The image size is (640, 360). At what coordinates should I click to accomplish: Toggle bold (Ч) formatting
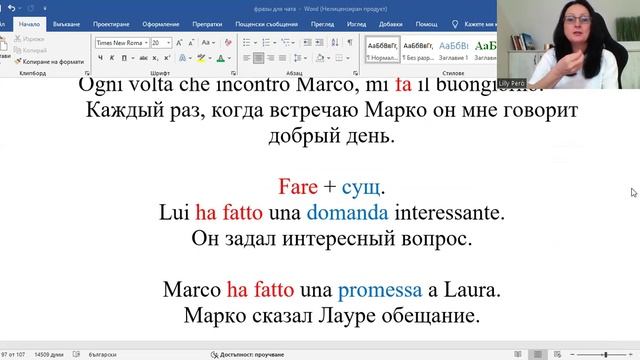[x=100, y=58]
